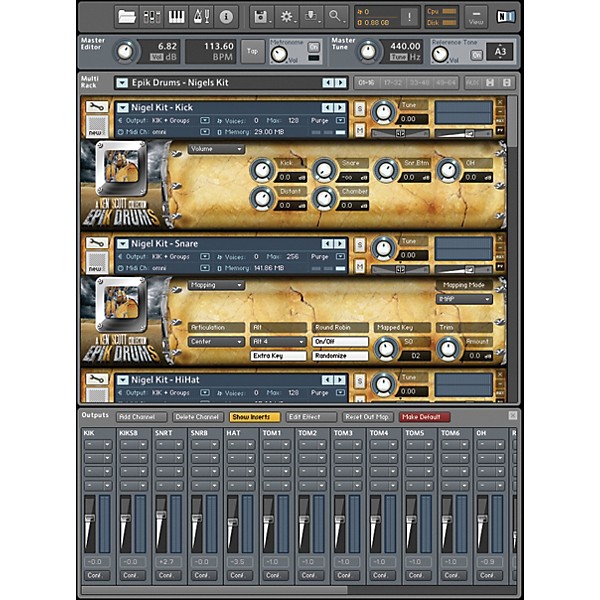This screenshot has width=600, height=600.
Task: Load next instrument for Nigel Kit - Snare
Action: tap(339, 244)
